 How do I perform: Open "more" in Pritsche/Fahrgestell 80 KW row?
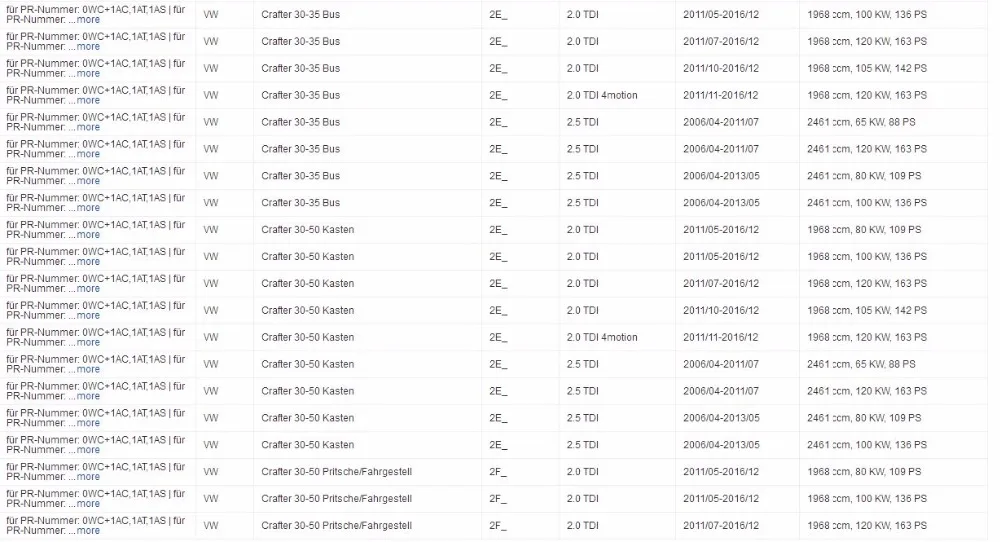click(x=88, y=477)
